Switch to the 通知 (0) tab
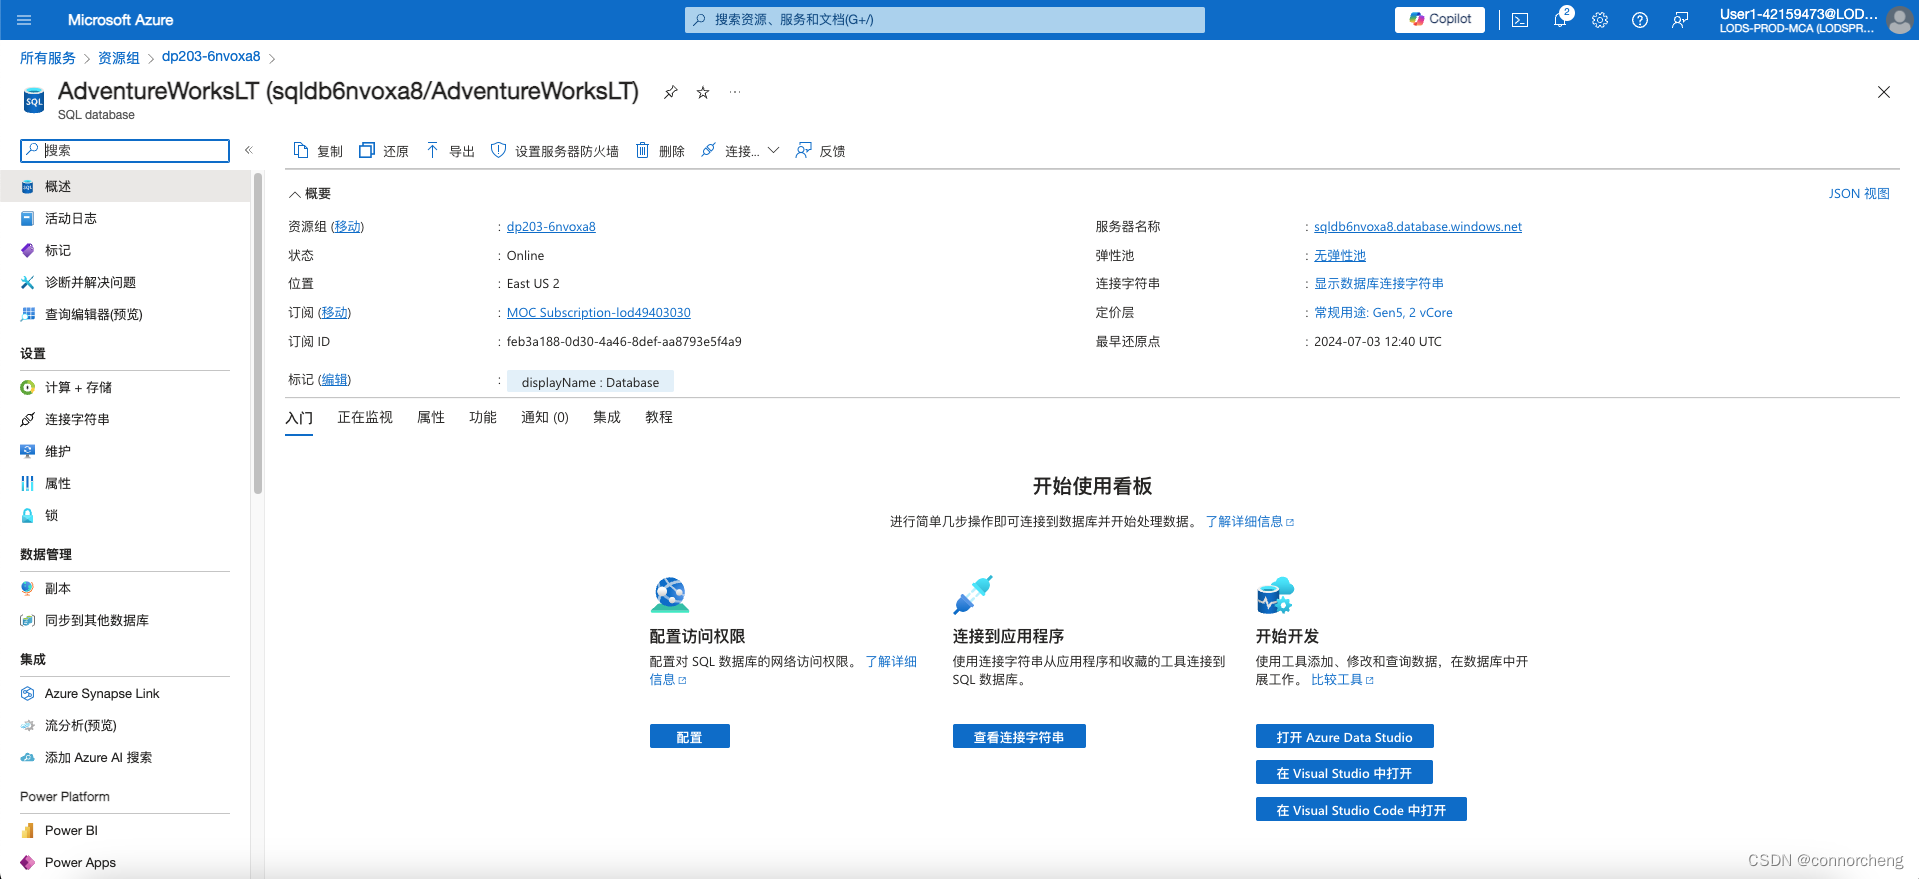Viewport: 1919px width, 879px height. point(545,418)
